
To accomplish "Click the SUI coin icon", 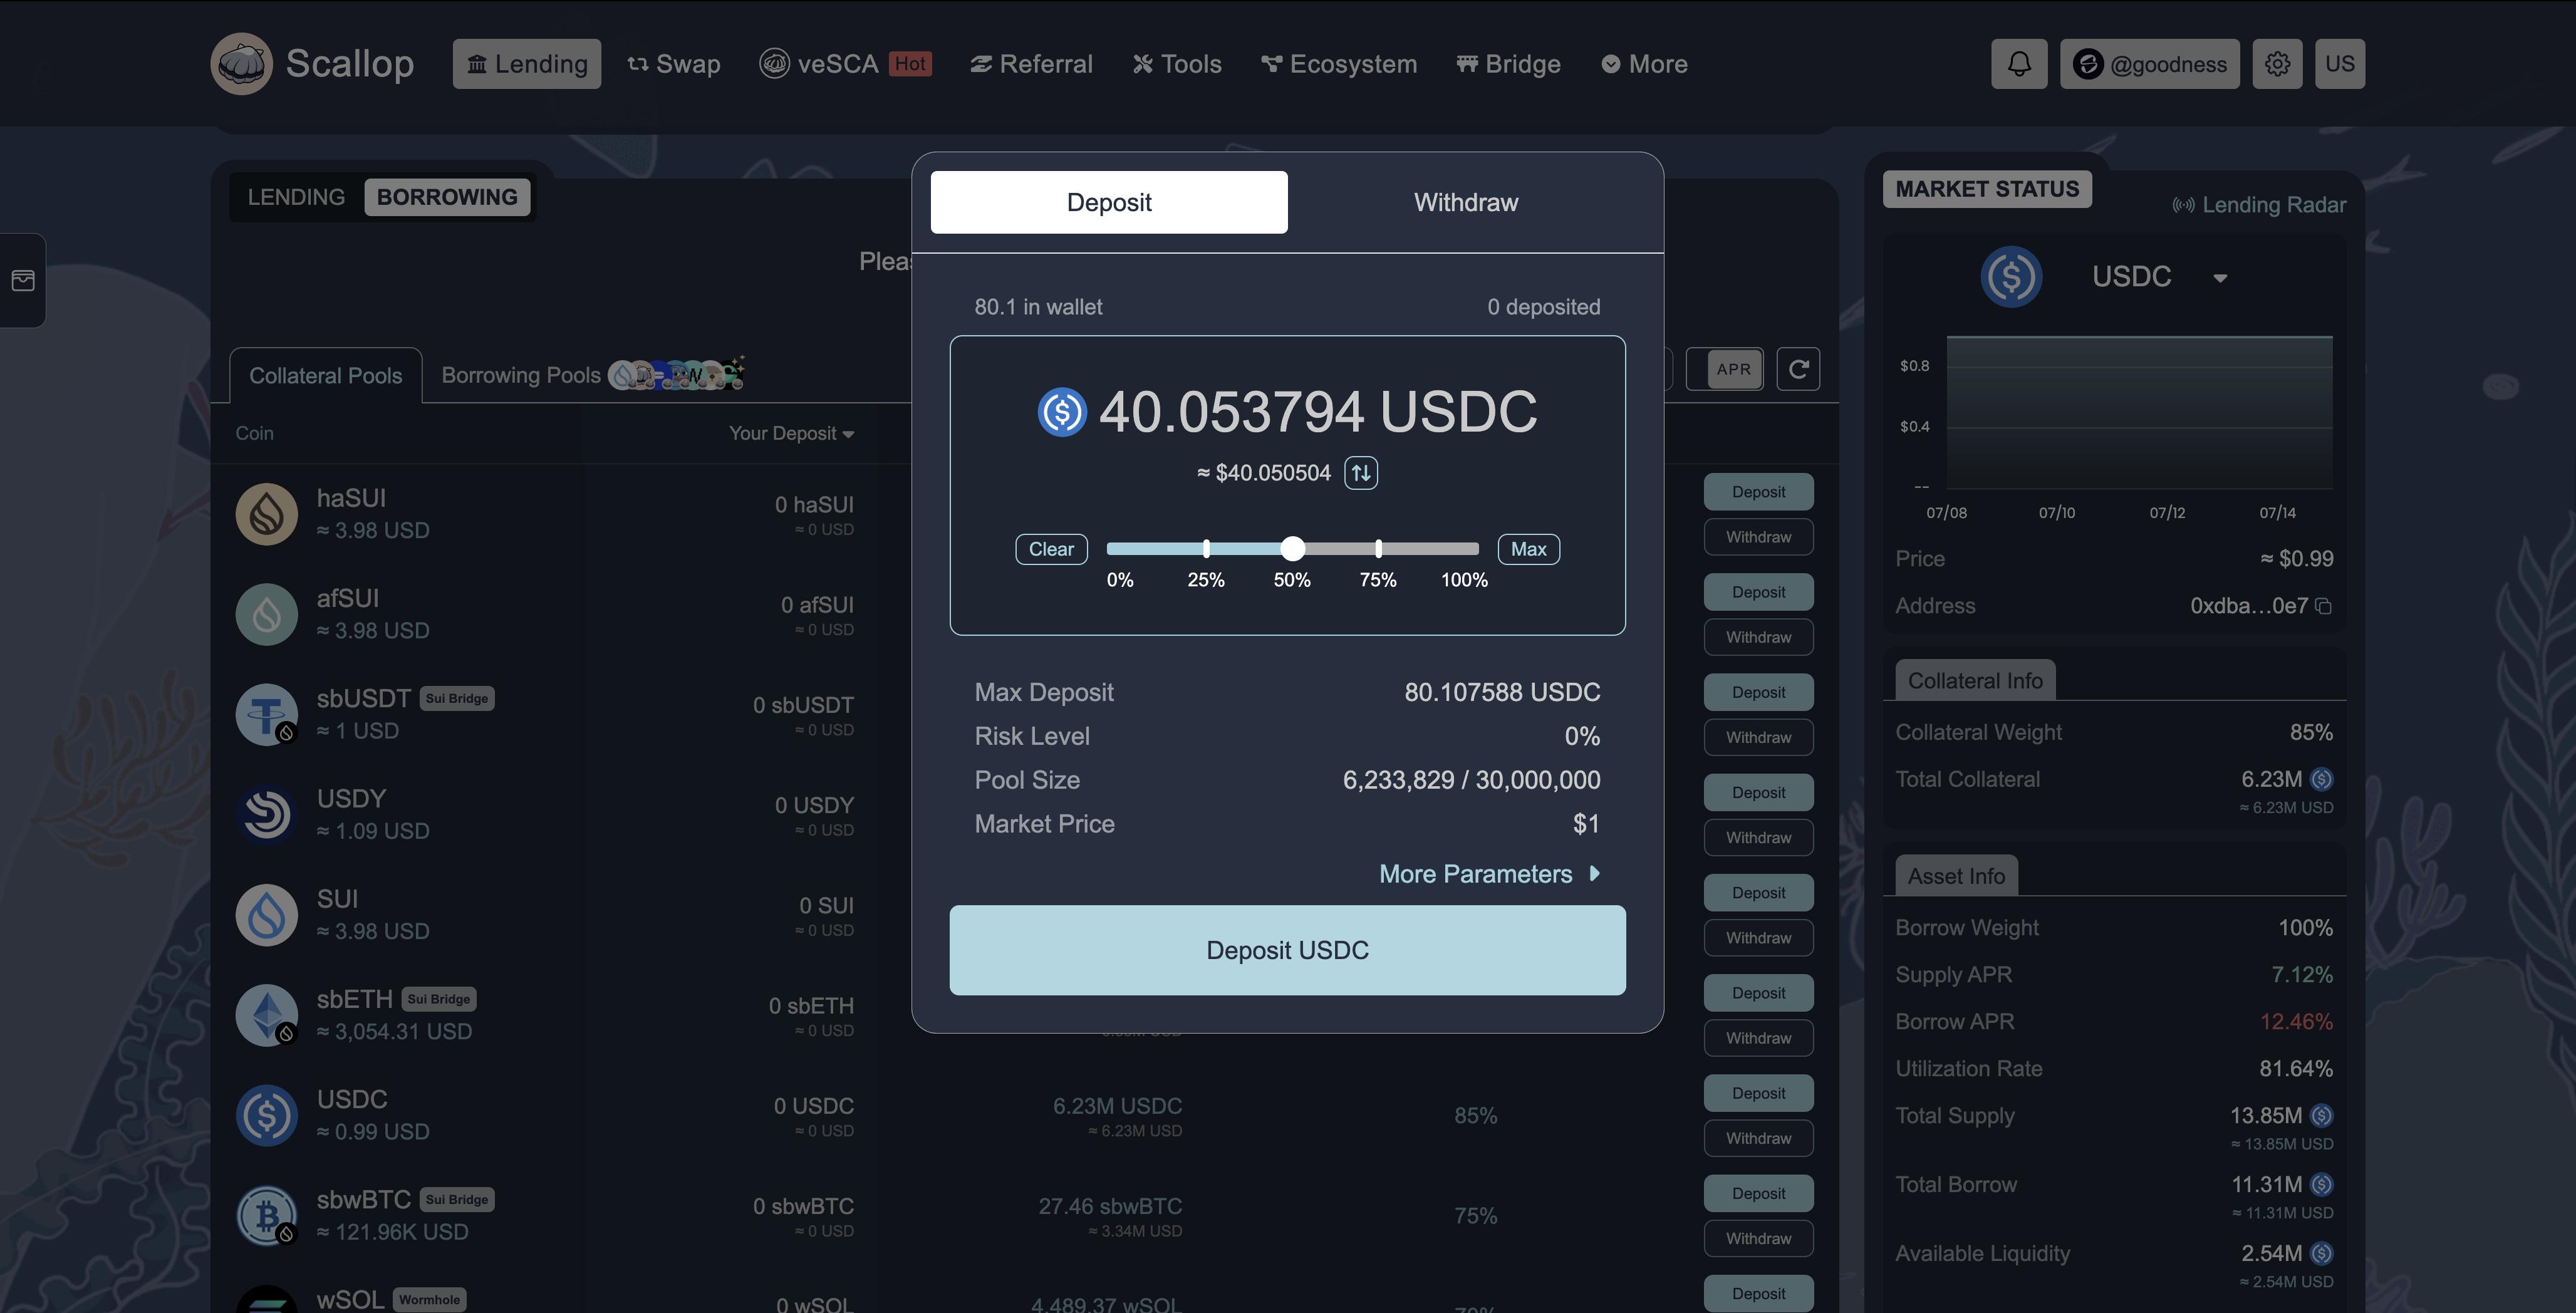I will click(x=267, y=914).
